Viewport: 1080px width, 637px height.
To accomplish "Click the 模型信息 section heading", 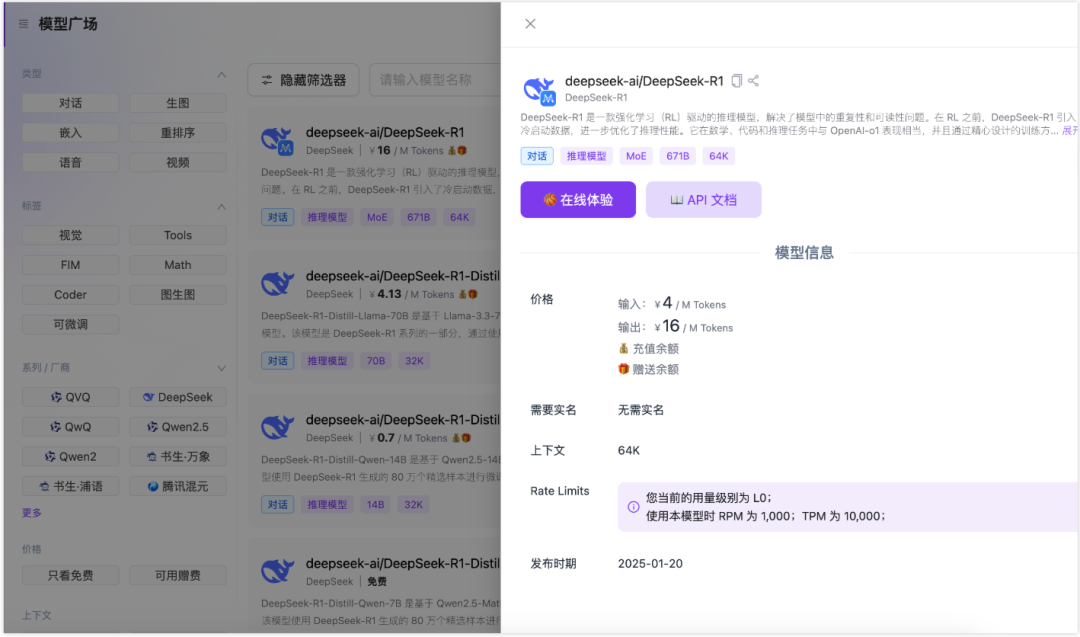I will click(x=804, y=253).
